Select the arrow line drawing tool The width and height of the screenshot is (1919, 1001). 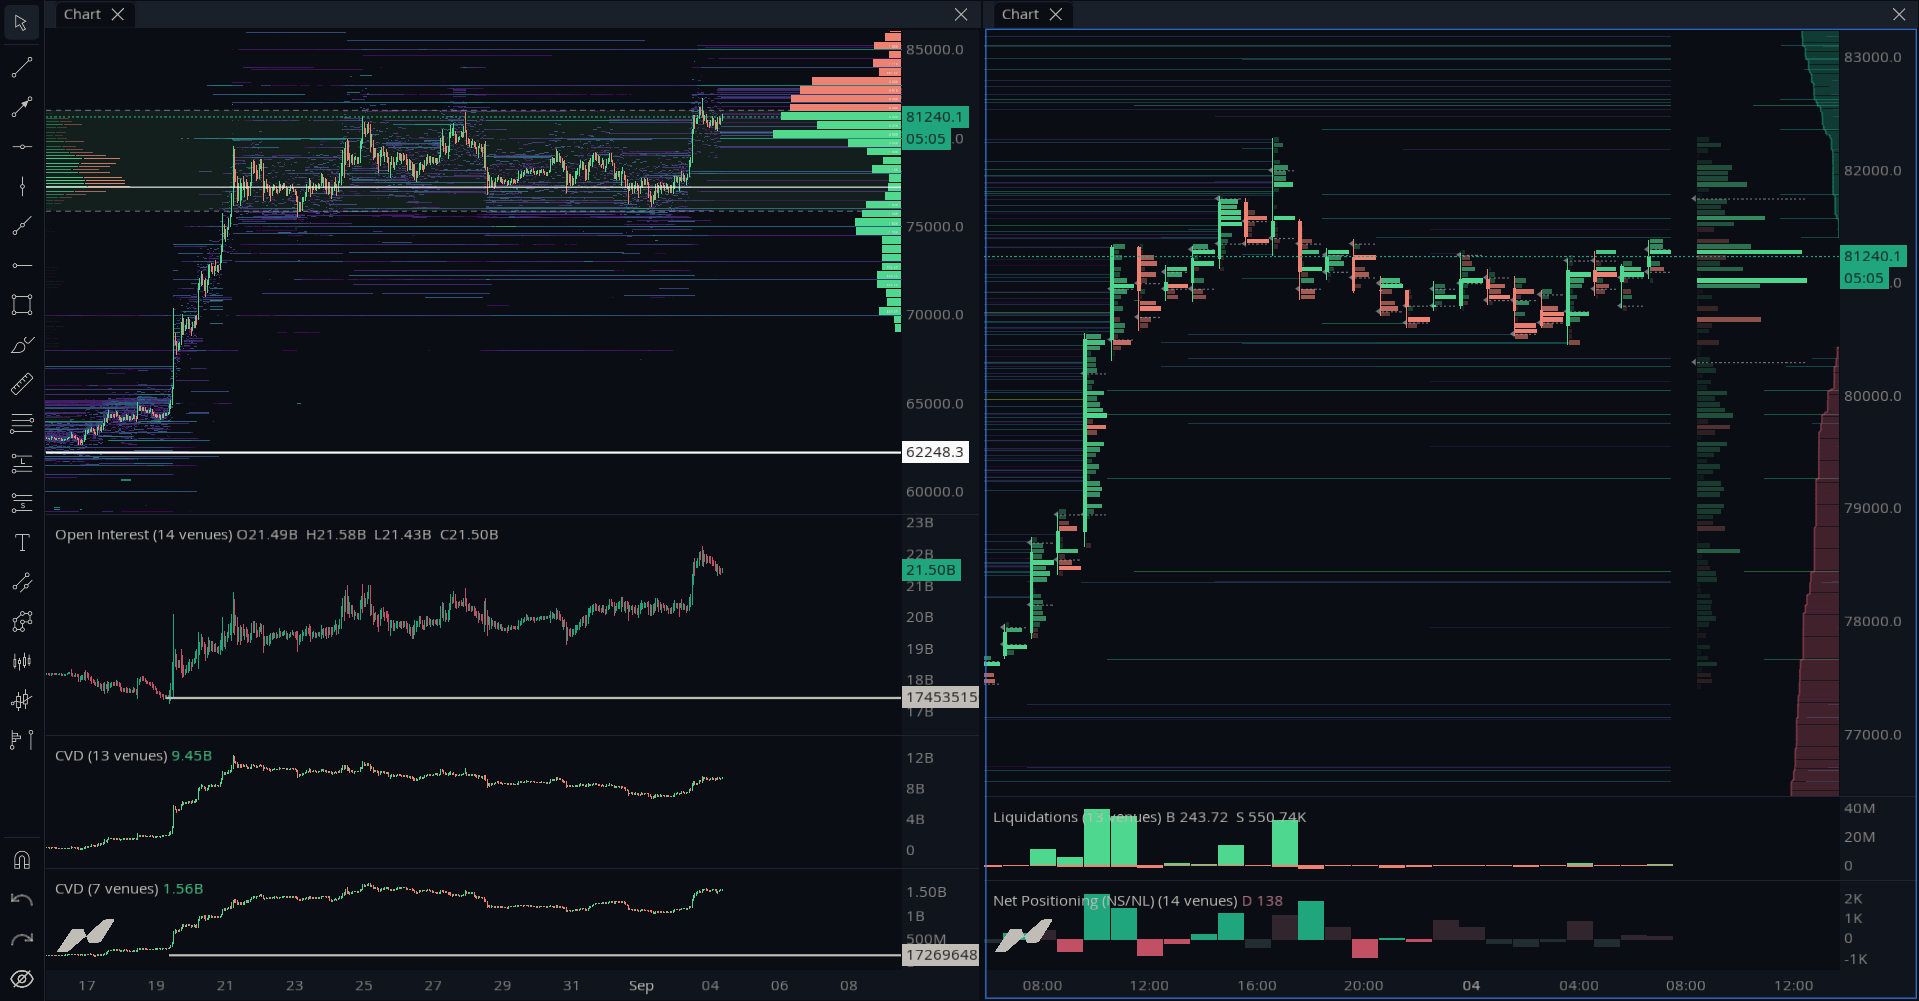tap(21, 107)
